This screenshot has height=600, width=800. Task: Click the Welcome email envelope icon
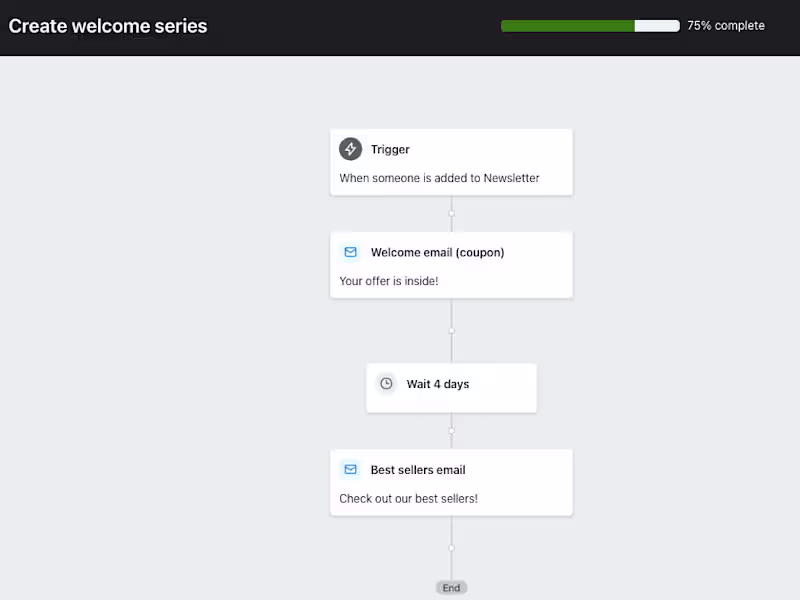(x=350, y=252)
